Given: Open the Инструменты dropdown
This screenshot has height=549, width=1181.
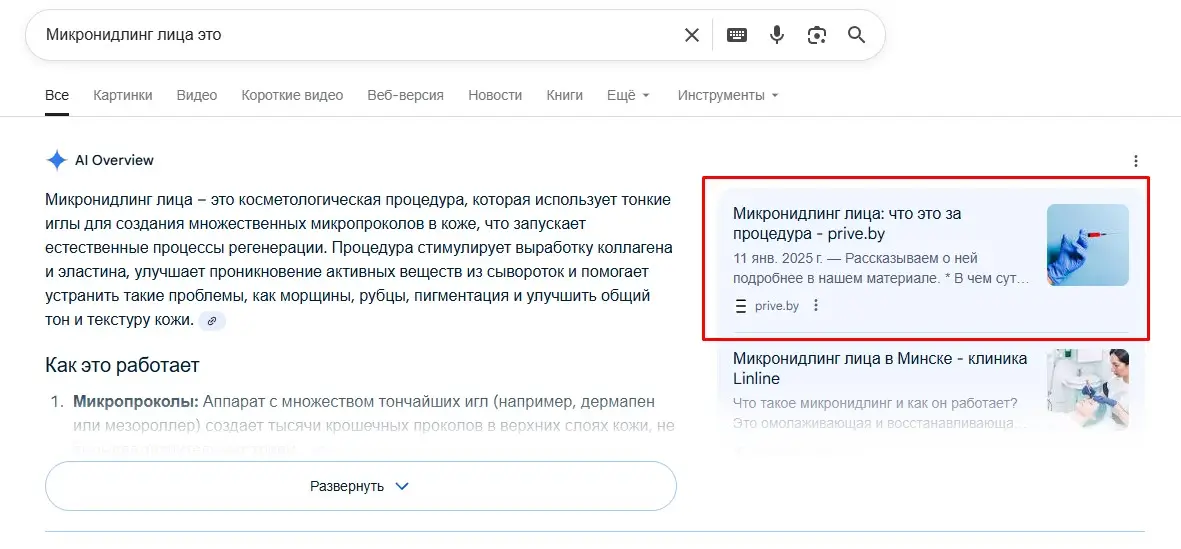Looking at the screenshot, I should [727, 95].
